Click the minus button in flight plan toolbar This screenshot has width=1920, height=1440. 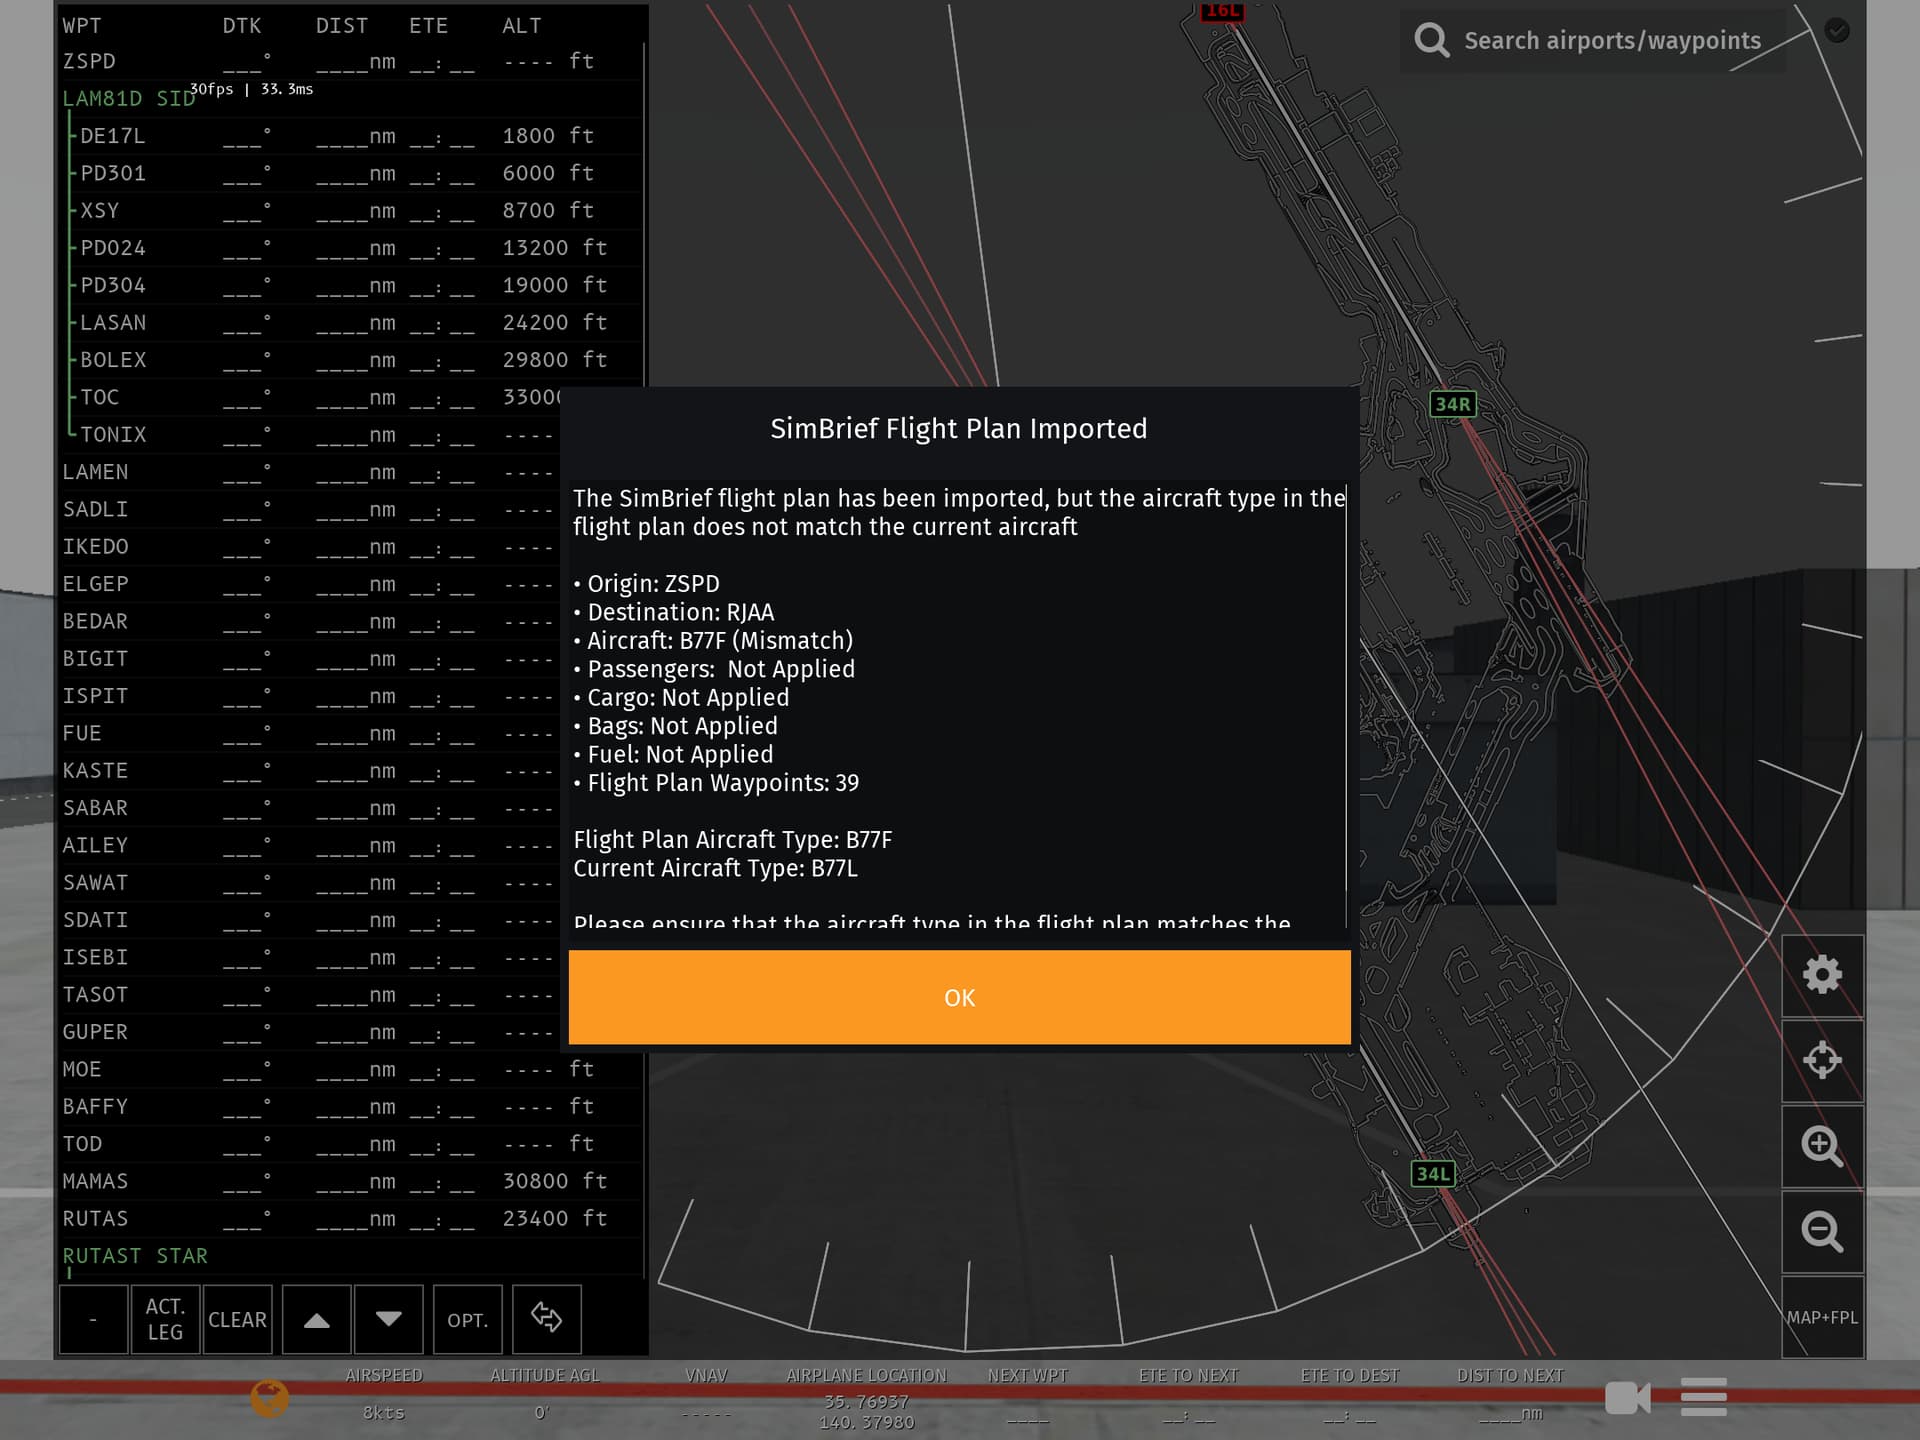pyautogui.click(x=93, y=1319)
